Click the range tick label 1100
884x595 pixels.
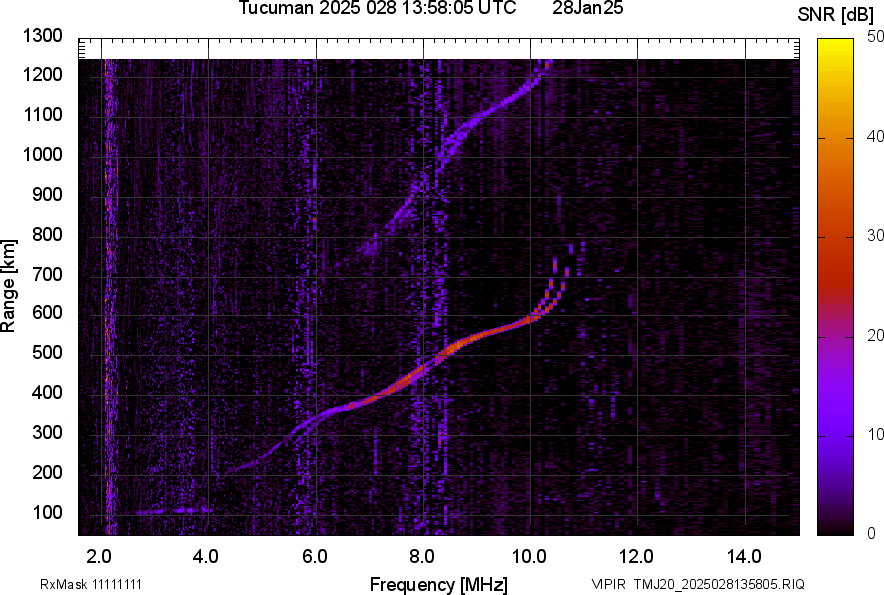point(42,114)
